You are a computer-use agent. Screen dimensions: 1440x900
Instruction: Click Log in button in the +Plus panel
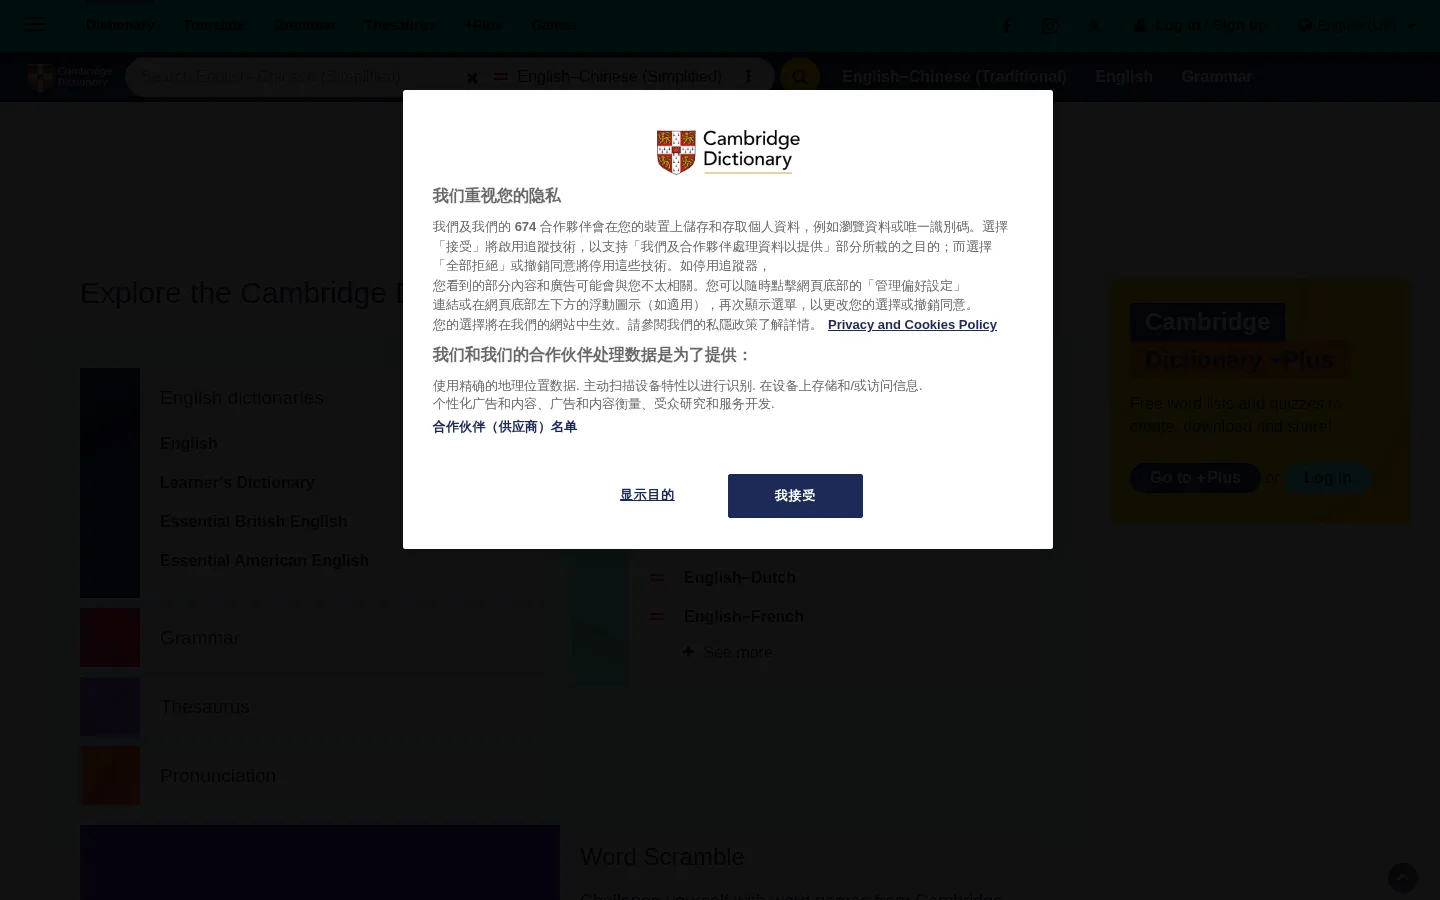(1328, 478)
